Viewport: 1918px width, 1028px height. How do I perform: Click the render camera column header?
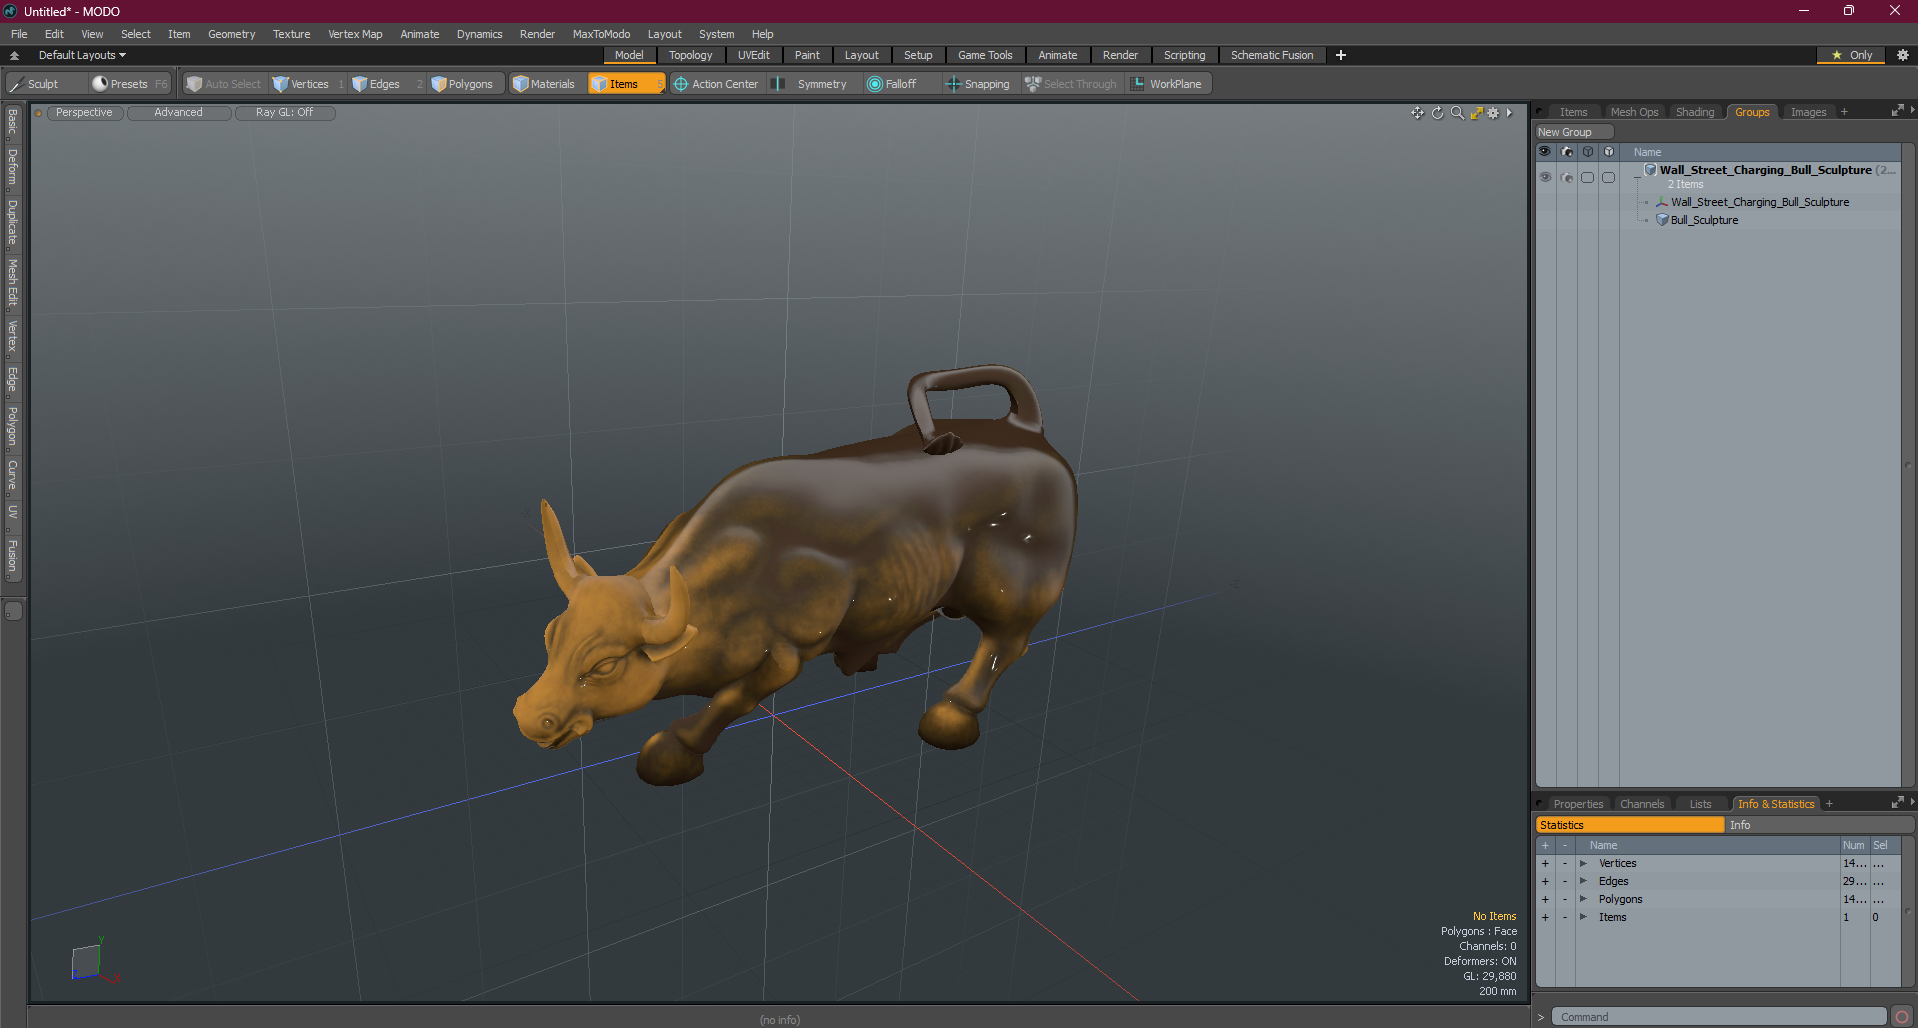pos(1567,152)
